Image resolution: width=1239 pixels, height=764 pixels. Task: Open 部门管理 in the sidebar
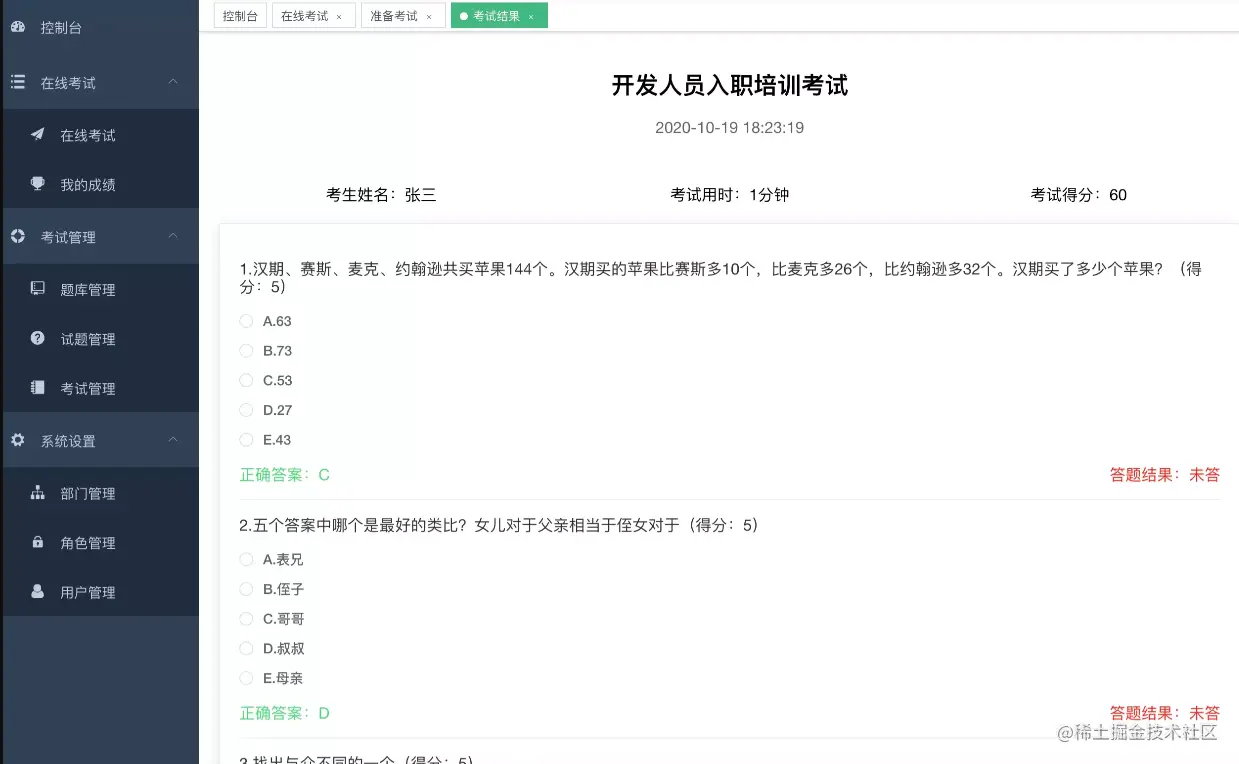coord(99,494)
